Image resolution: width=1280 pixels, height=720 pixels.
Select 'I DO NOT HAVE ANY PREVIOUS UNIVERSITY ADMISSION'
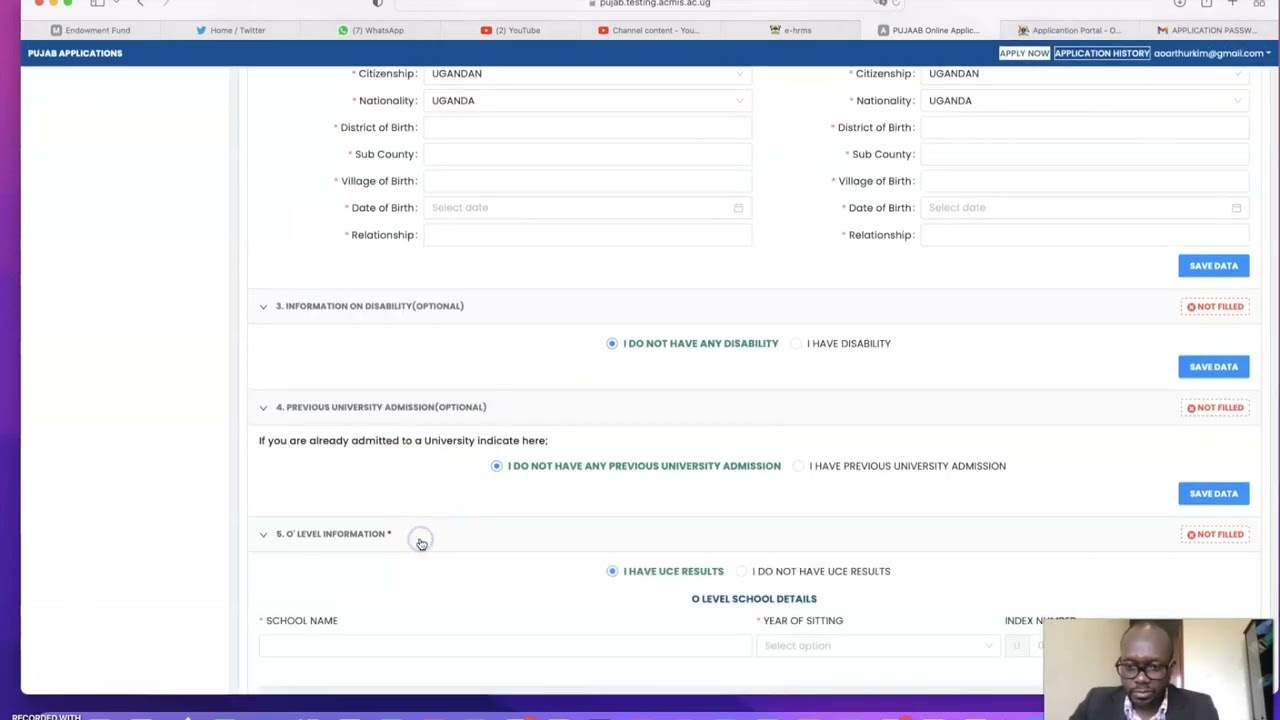[496, 466]
